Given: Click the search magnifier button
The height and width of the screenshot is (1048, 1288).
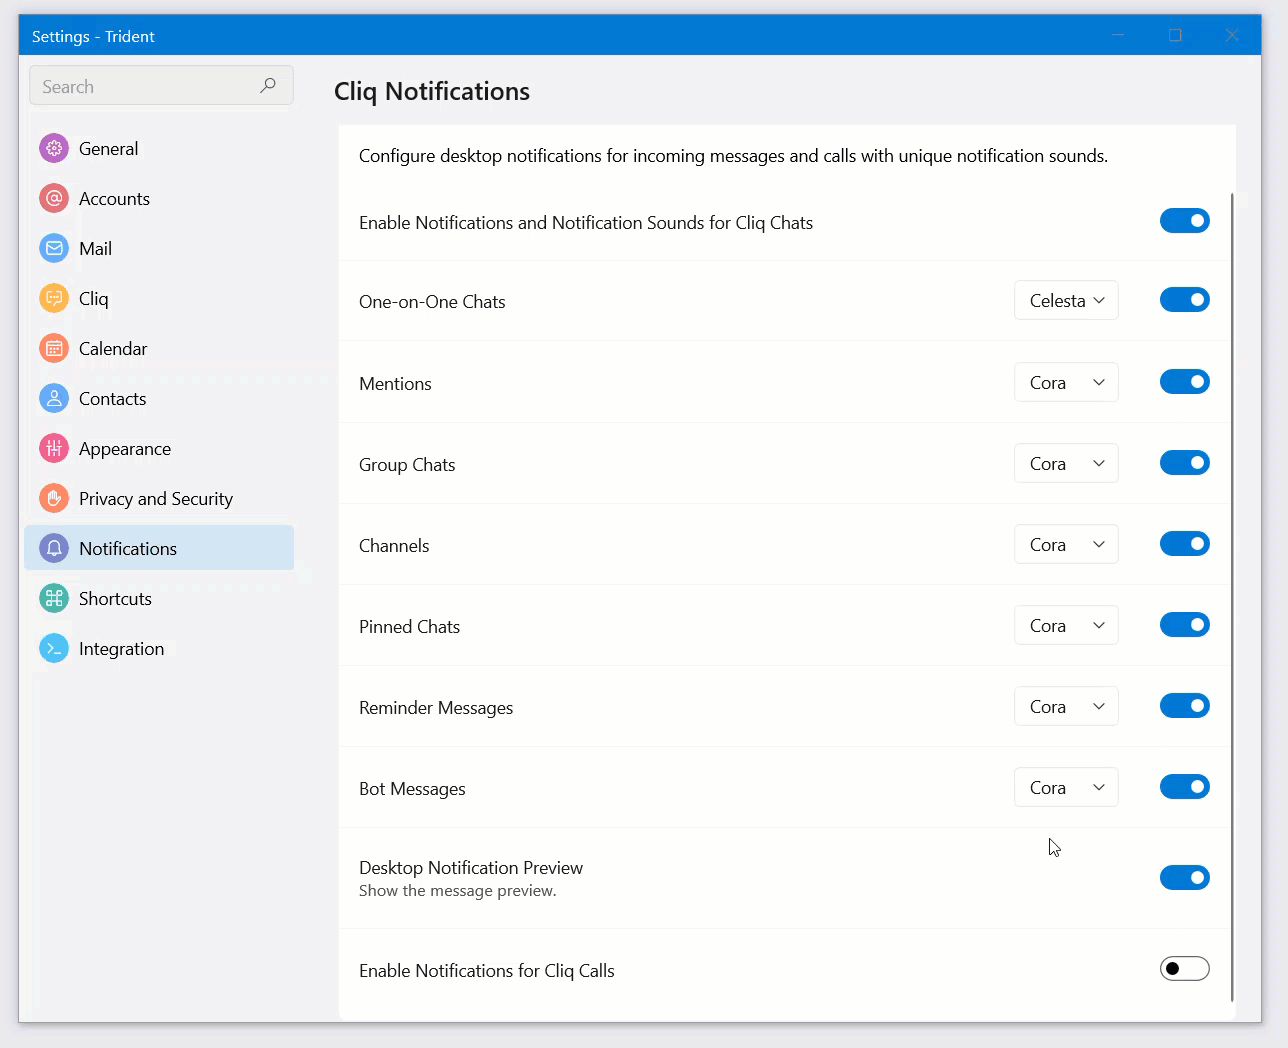Looking at the screenshot, I should pyautogui.click(x=268, y=86).
